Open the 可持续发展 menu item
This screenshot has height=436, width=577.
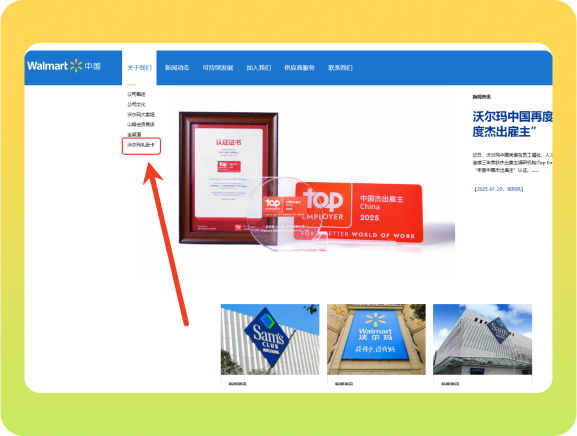pos(218,68)
